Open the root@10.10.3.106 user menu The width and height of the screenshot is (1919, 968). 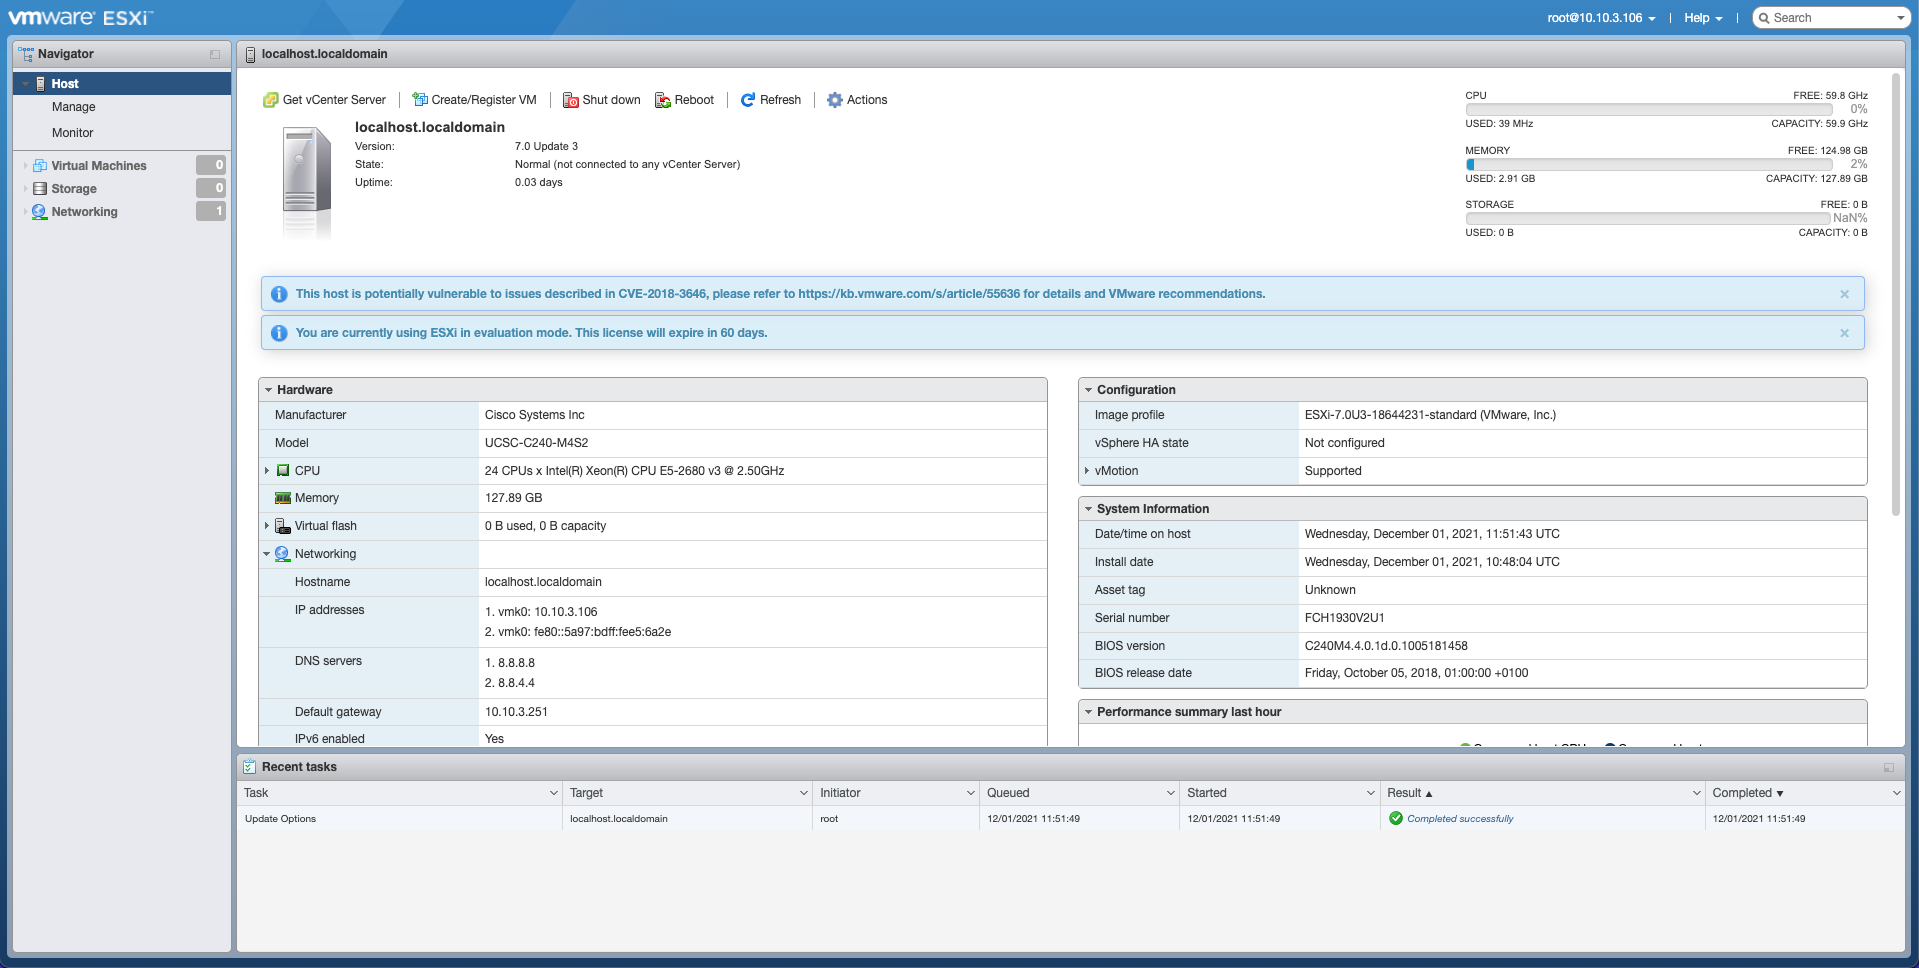coord(1601,18)
